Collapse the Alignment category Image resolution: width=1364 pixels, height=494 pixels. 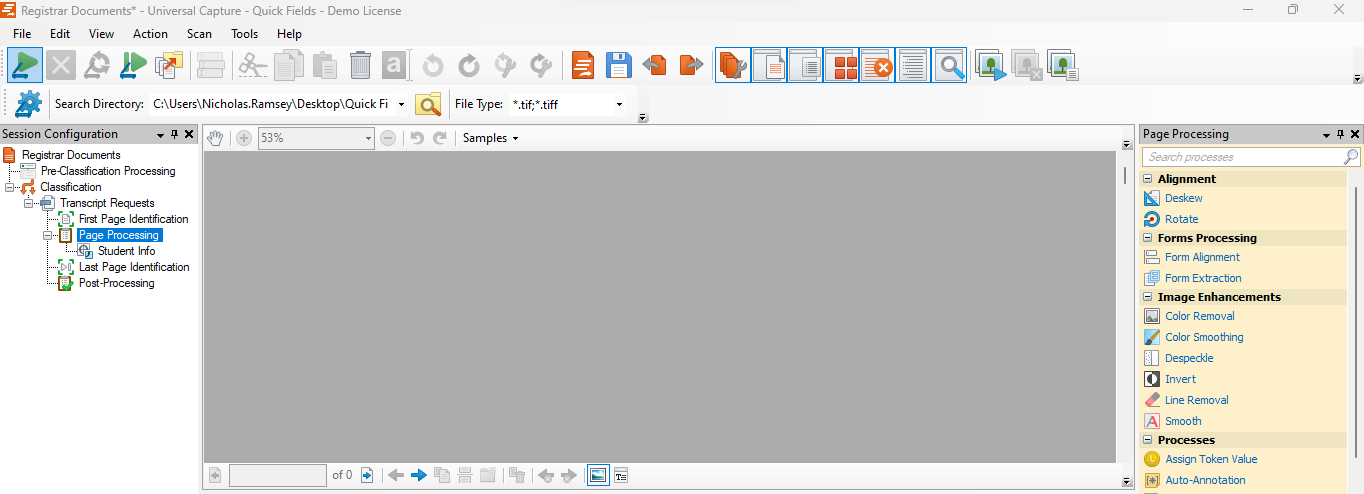[1148, 179]
